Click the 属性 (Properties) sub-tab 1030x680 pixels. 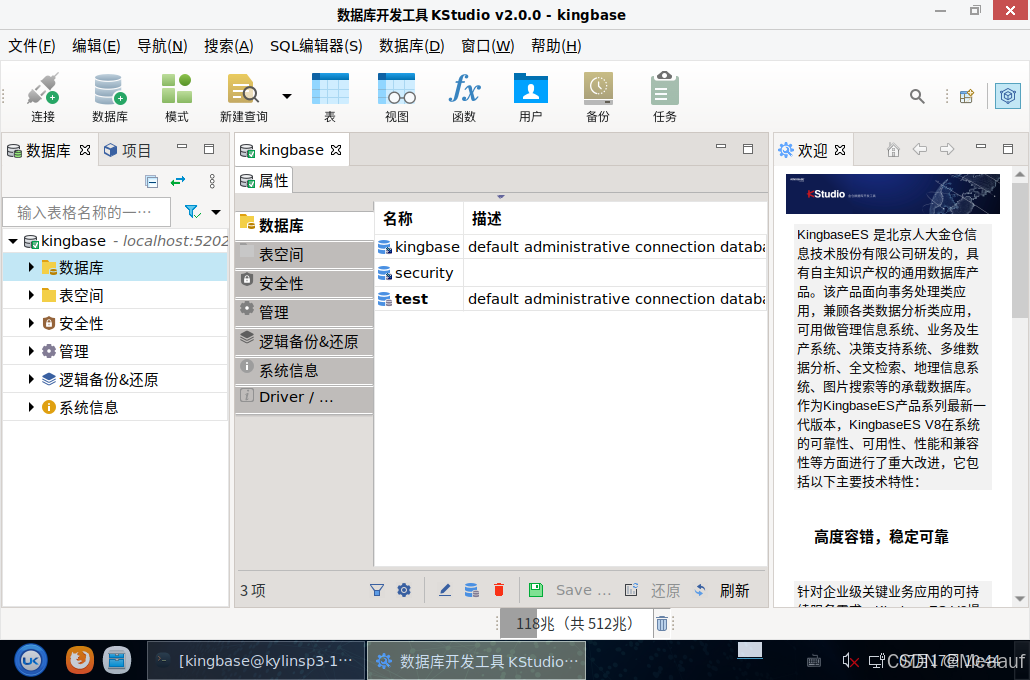coord(264,181)
